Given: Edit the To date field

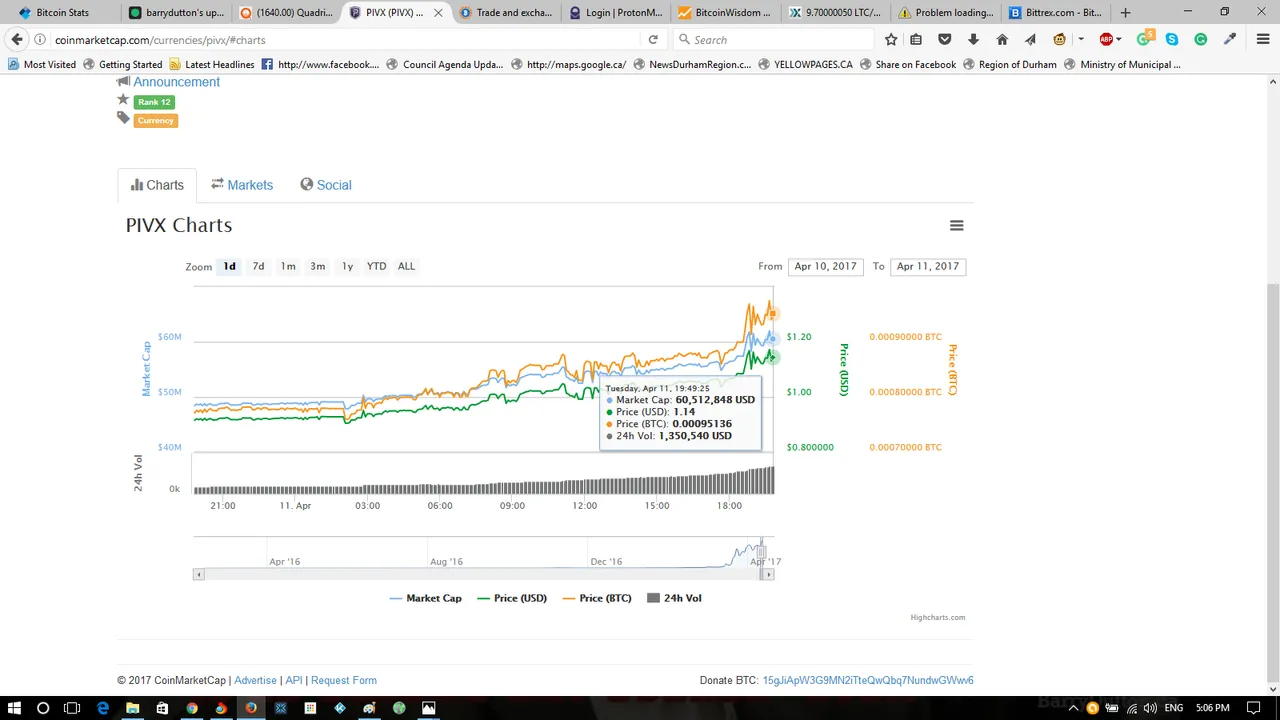Looking at the screenshot, I should [x=928, y=266].
